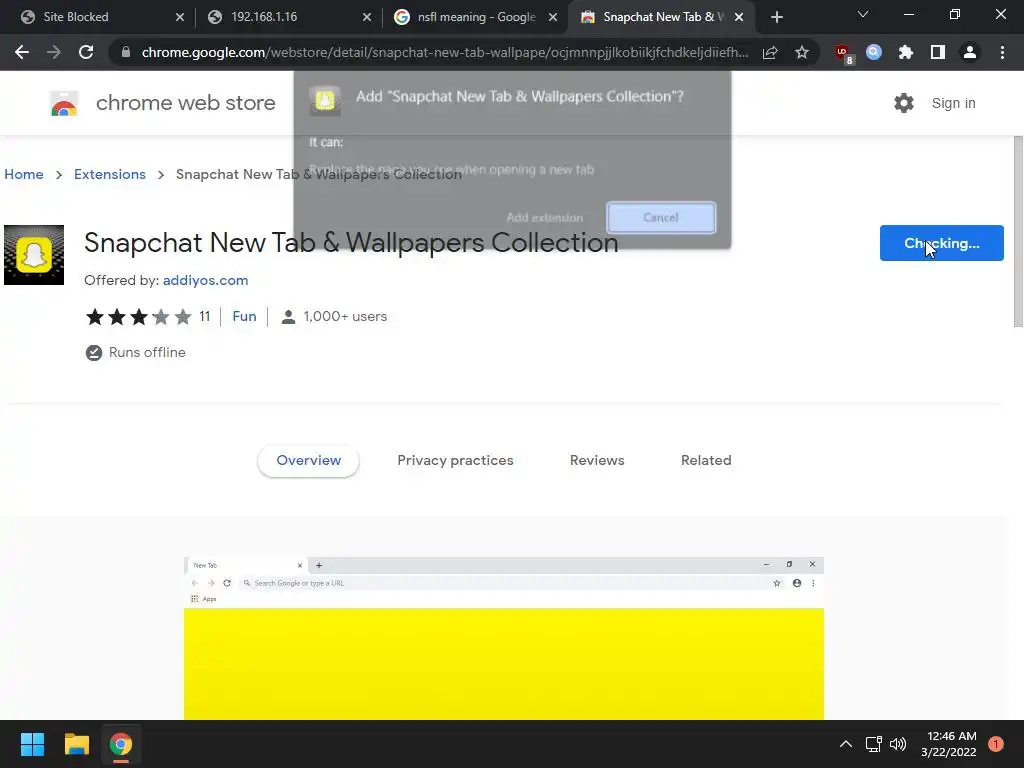The height and width of the screenshot is (768, 1024).
Task: Open the Extensions puzzle piece menu
Action: tap(906, 52)
